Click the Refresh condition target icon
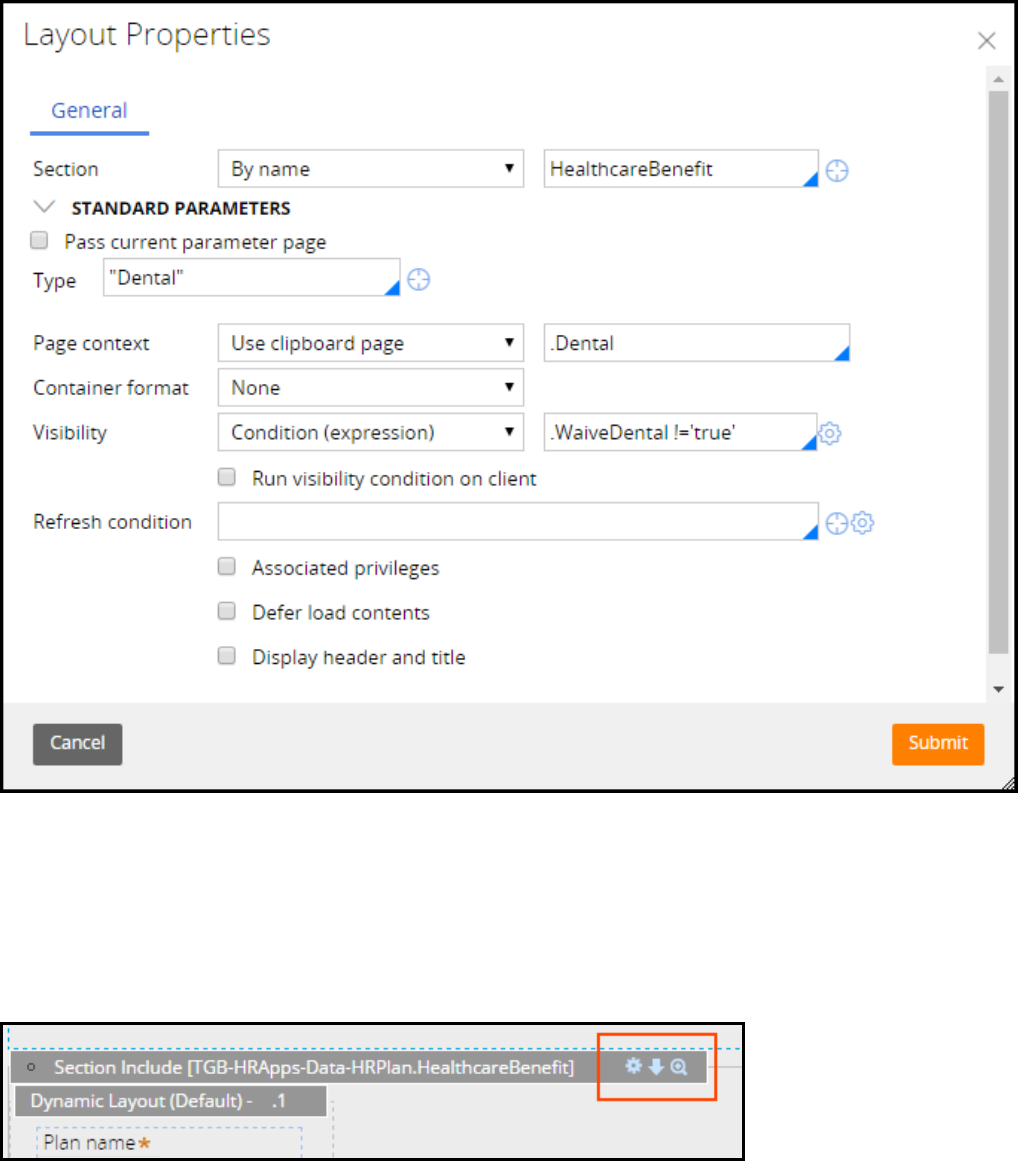This screenshot has width=1018, height=1161. click(x=838, y=523)
